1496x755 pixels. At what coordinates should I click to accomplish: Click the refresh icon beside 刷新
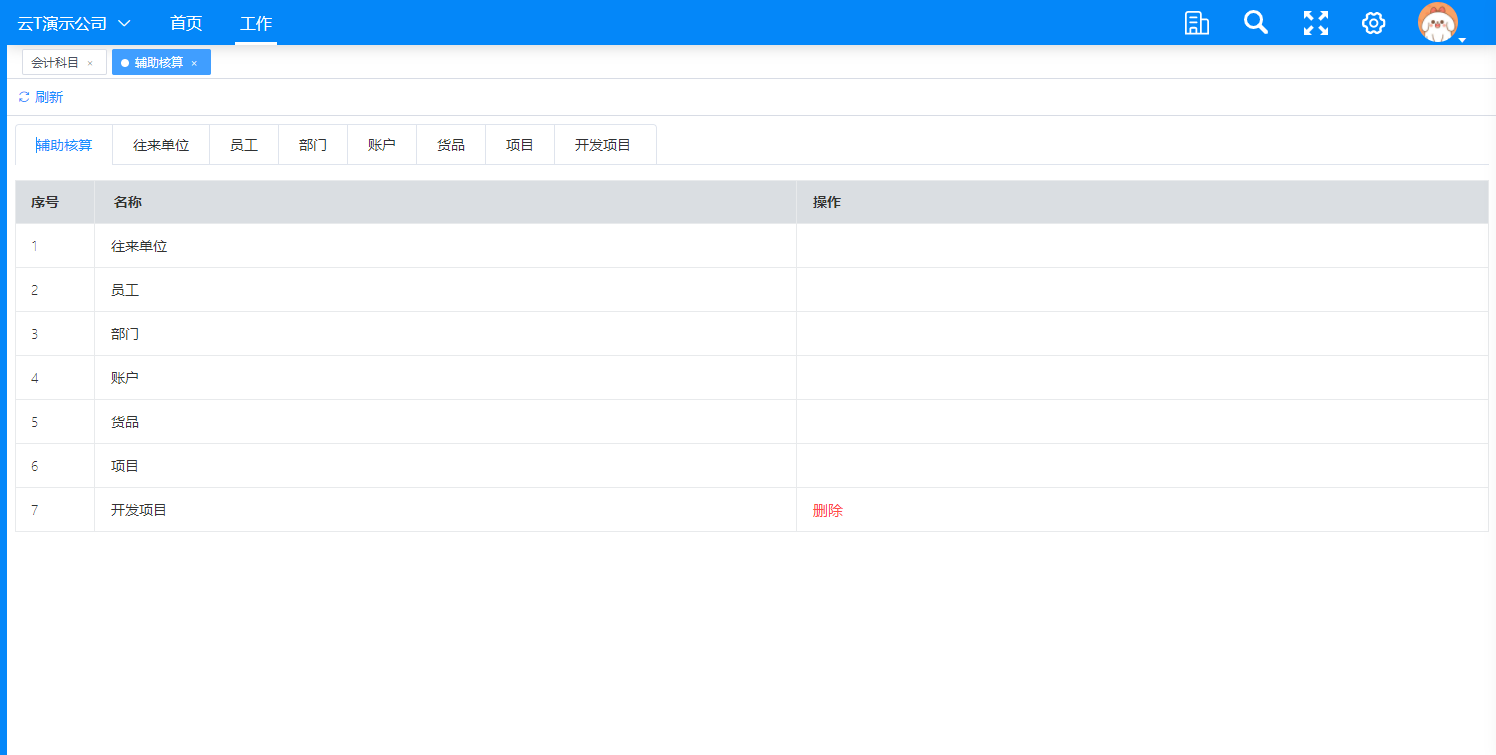tap(24, 97)
